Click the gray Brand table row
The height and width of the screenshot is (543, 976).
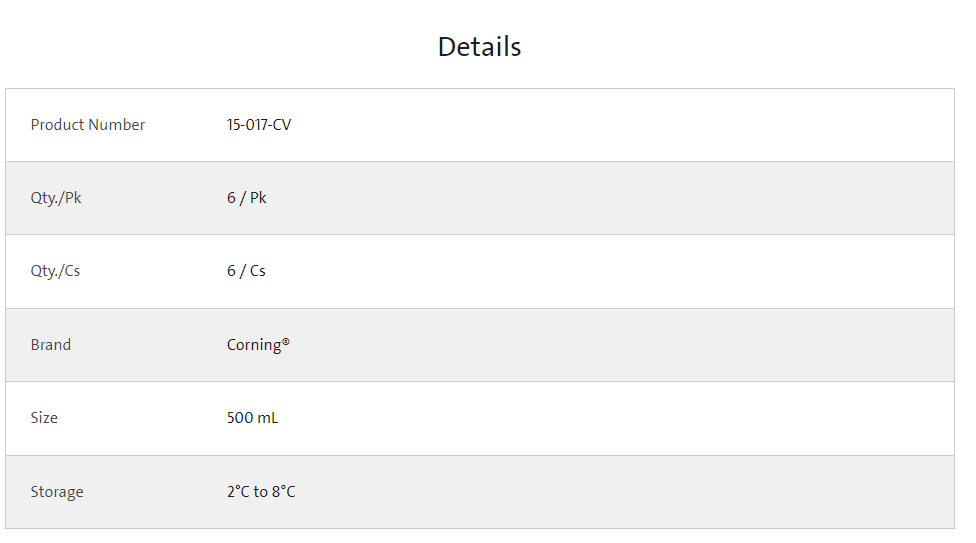(480, 345)
